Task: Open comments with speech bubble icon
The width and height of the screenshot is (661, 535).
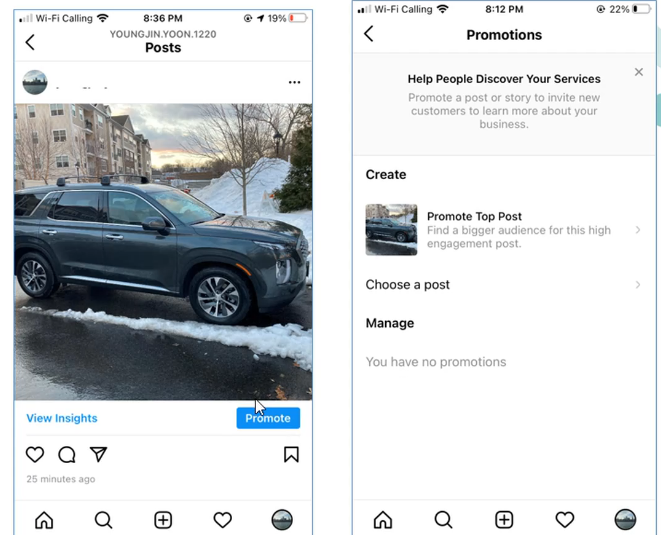Action: [67, 454]
